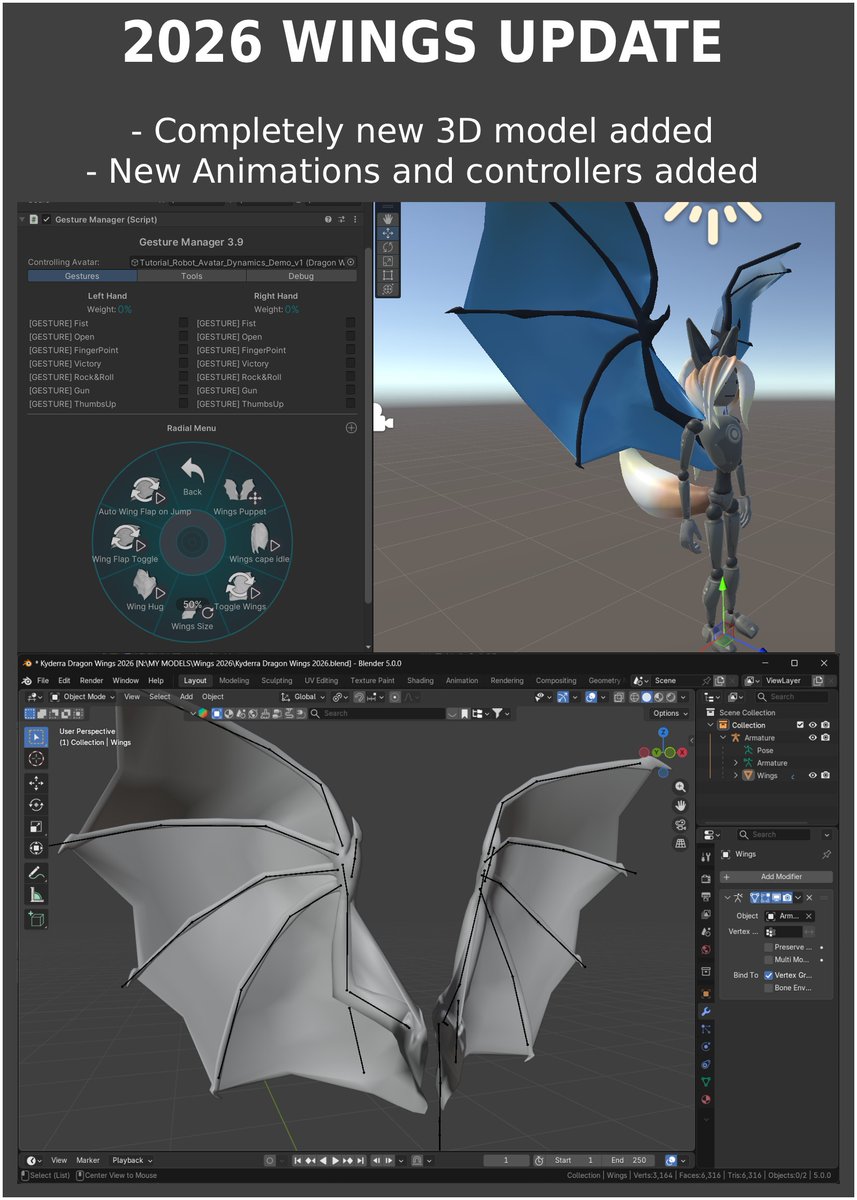Switch to the Debug tab in Gesture Manager
Image resolution: width=857 pixels, height=1200 pixels.
300,276
